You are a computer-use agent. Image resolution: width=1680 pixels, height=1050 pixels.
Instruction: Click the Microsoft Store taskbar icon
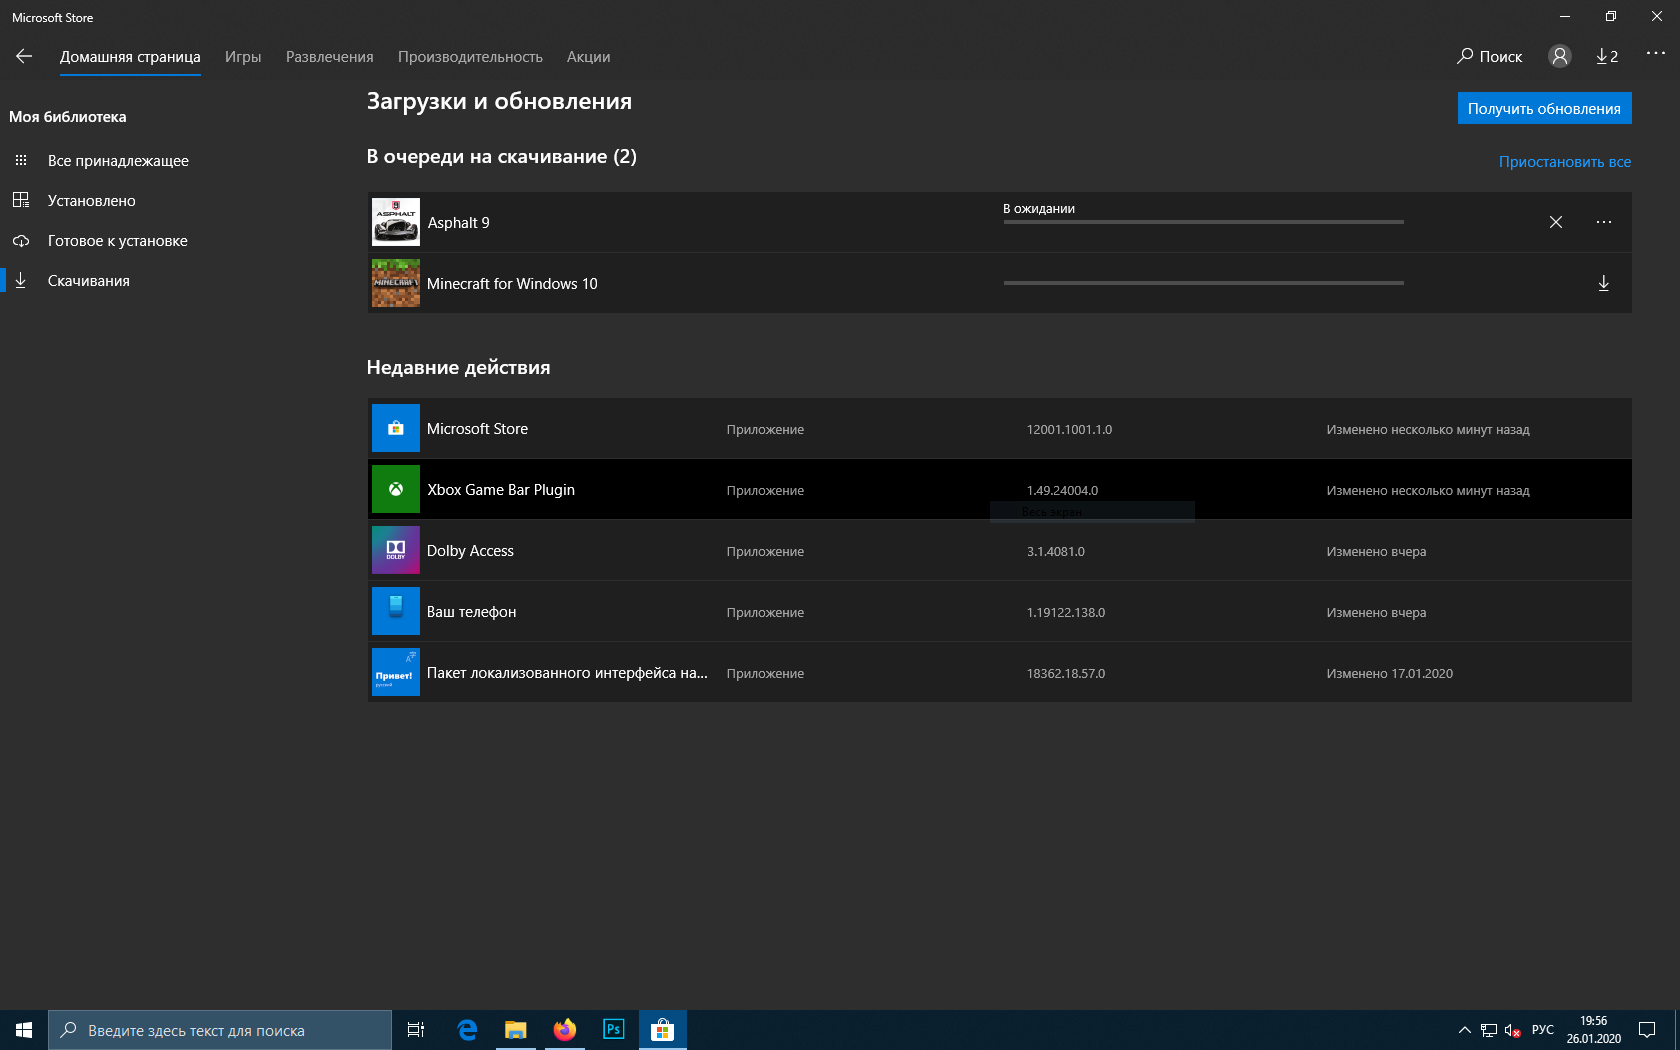(x=662, y=1030)
